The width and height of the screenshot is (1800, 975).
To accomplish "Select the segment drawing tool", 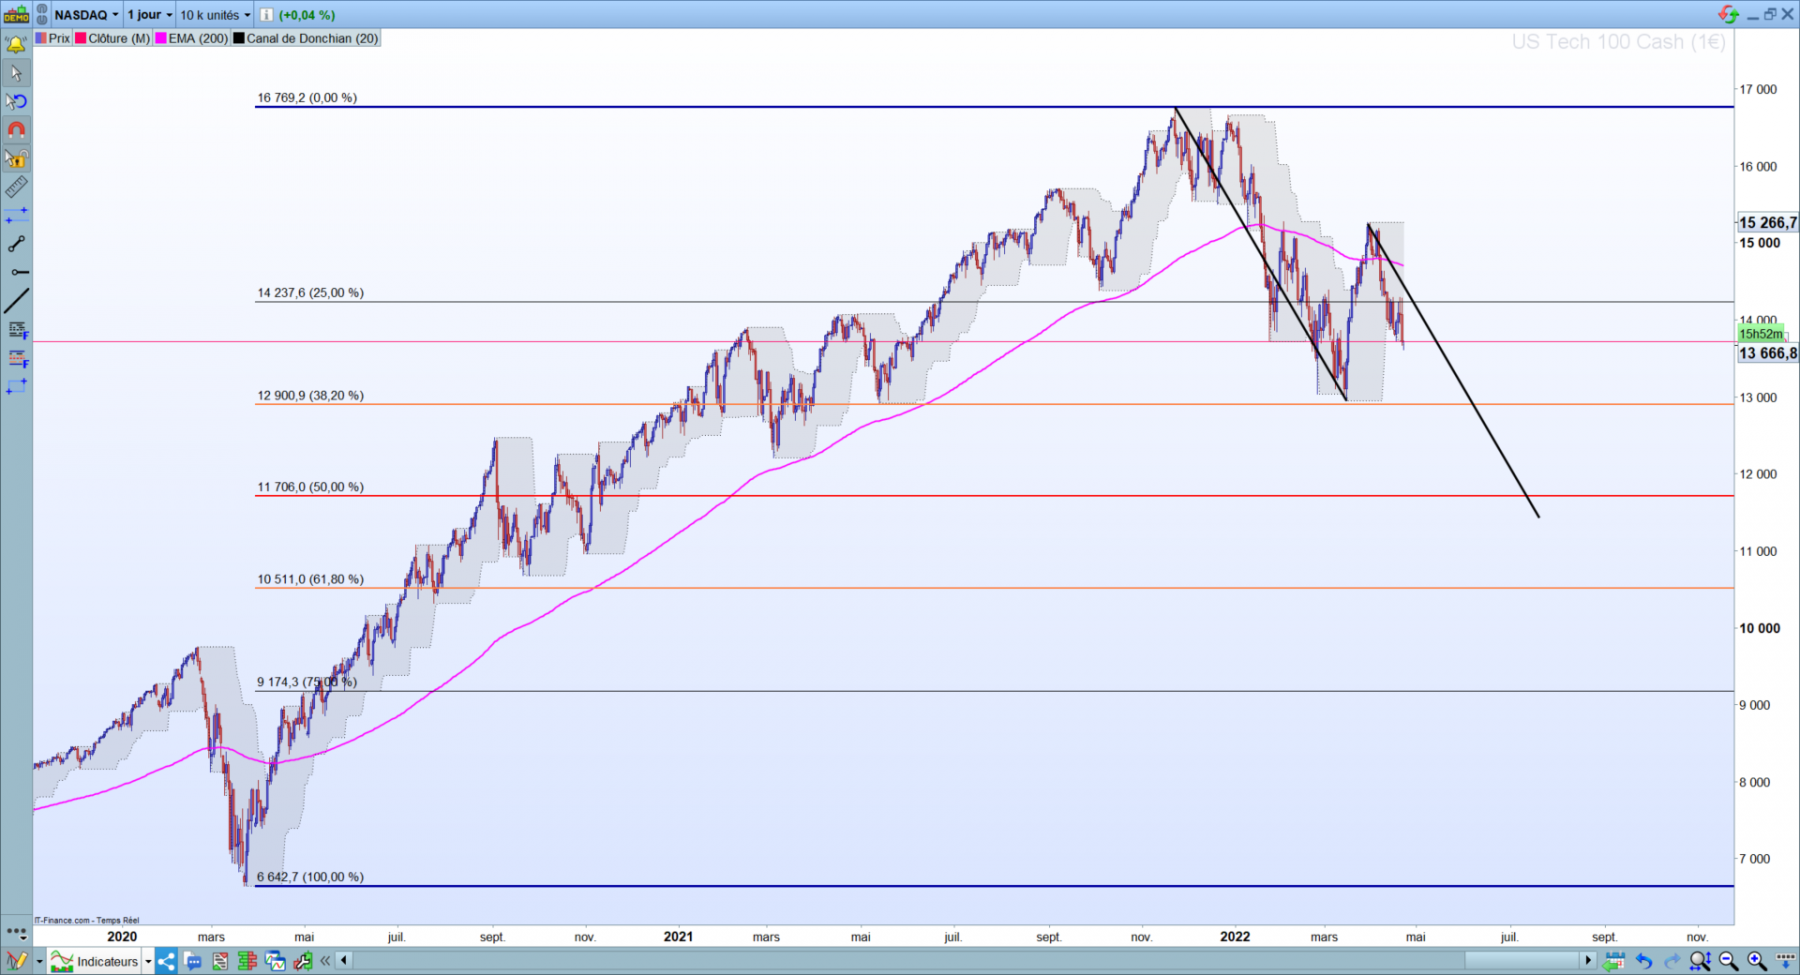I will pyautogui.click(x=16, y=244).
